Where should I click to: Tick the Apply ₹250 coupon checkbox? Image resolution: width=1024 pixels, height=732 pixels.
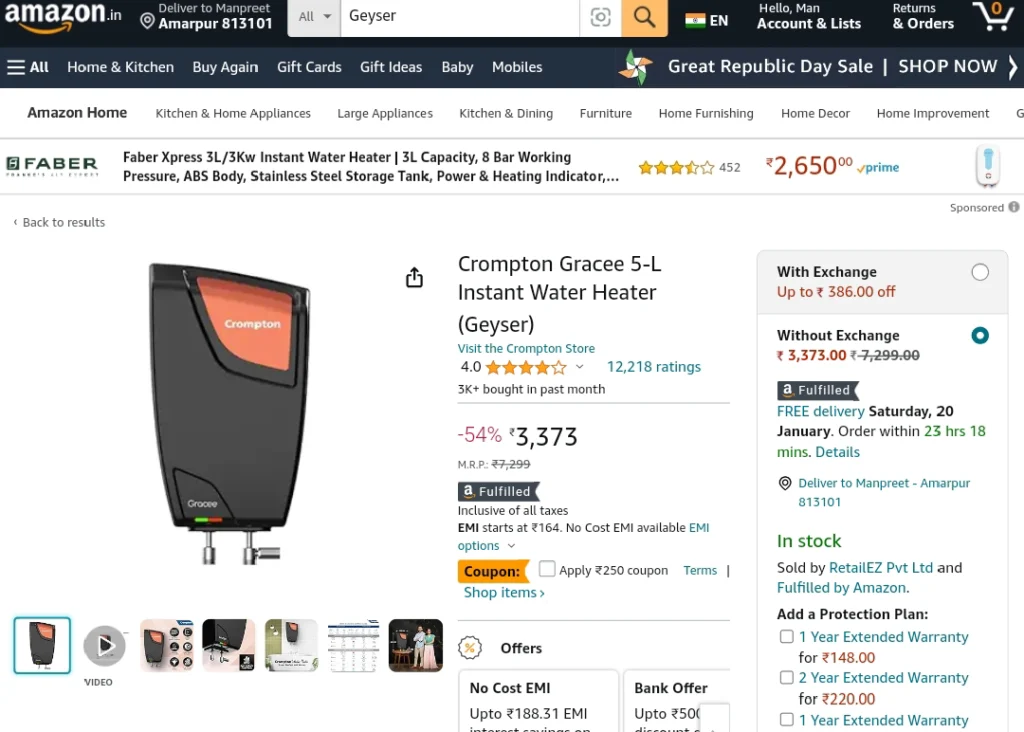(547, 569)
